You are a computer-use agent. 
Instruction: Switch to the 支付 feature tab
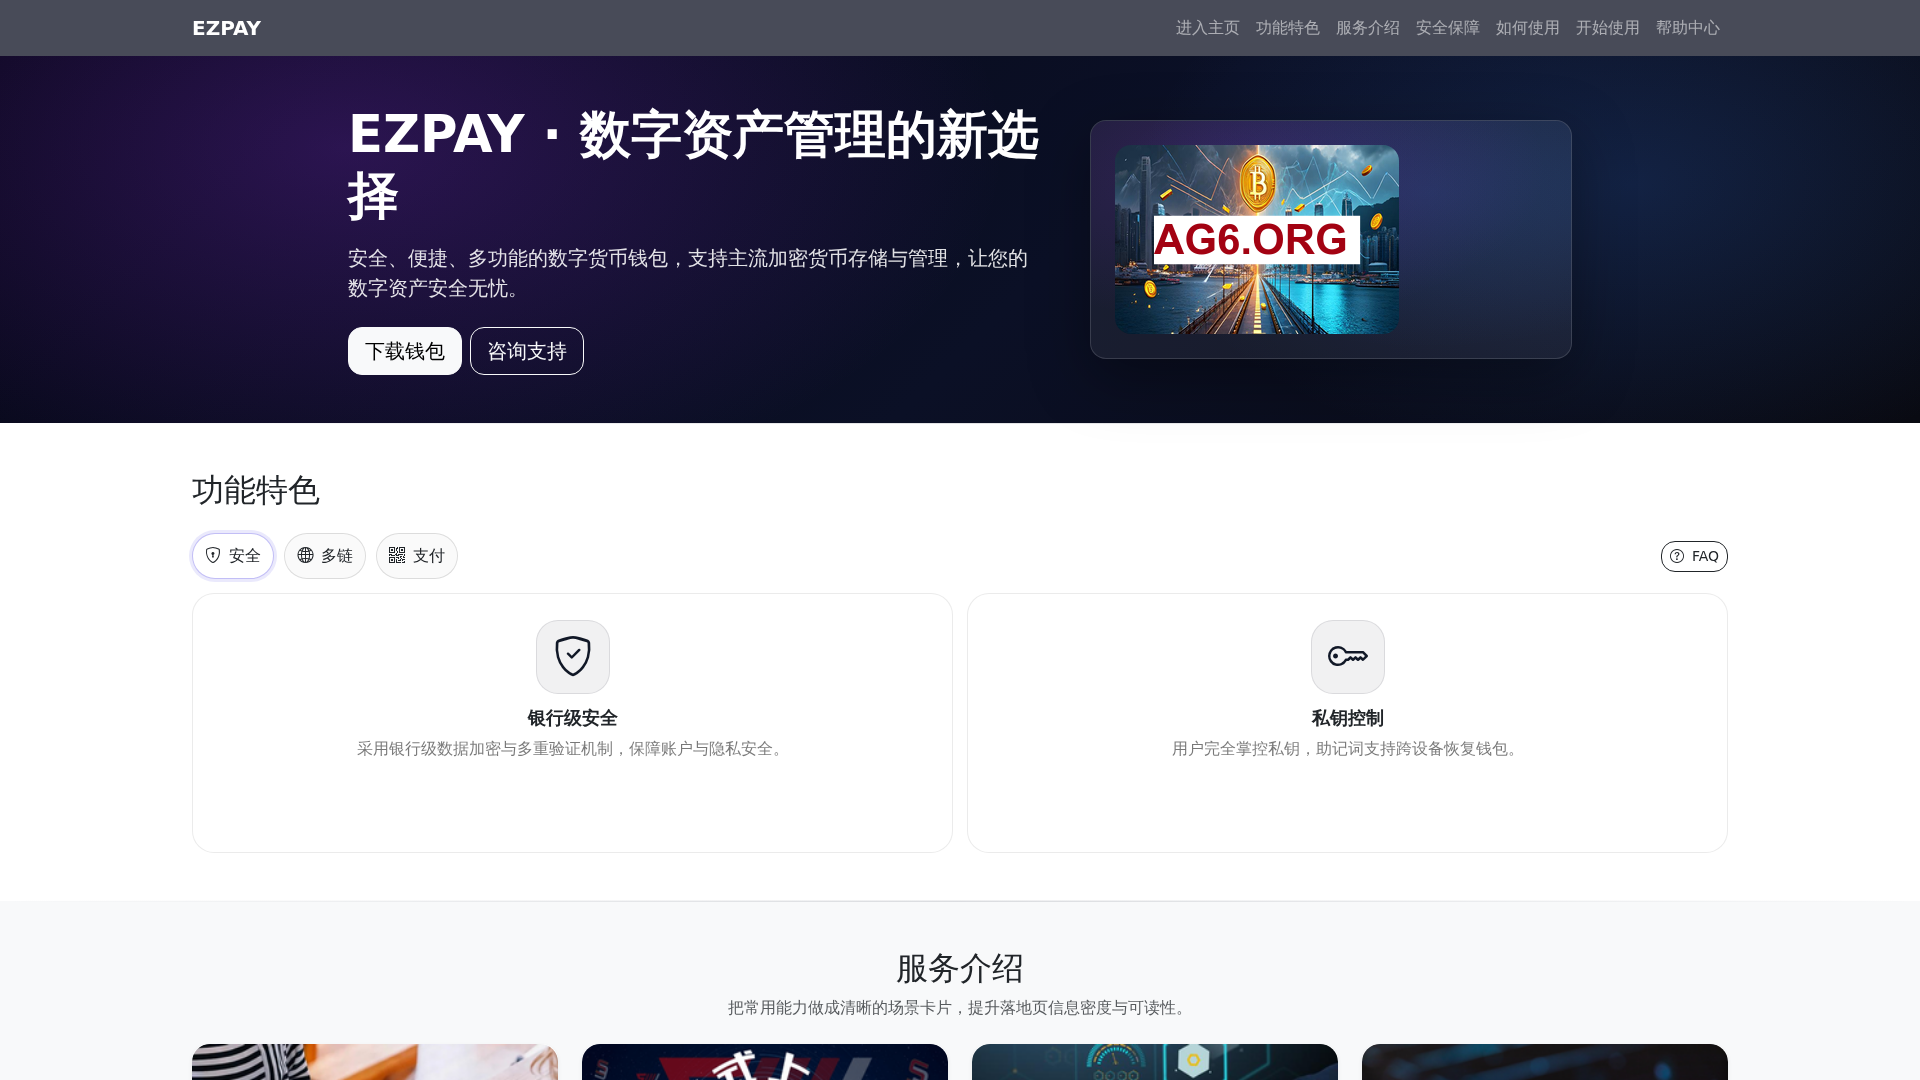pos(417,556)
